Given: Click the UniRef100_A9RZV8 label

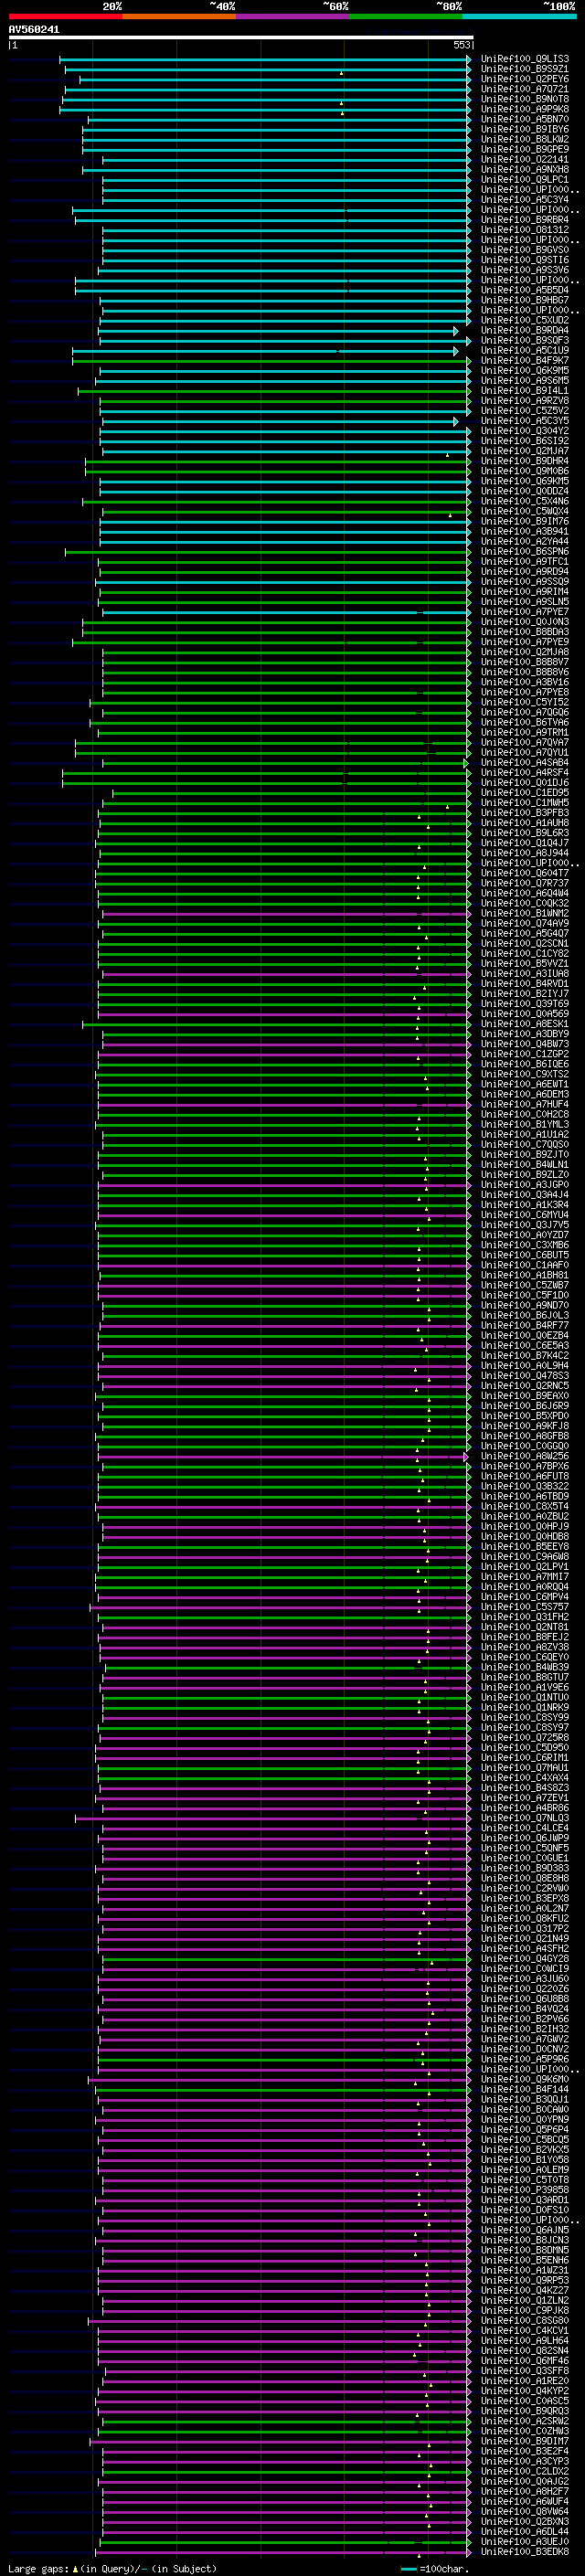Looking at the screenshot, I should pos(525,401).
